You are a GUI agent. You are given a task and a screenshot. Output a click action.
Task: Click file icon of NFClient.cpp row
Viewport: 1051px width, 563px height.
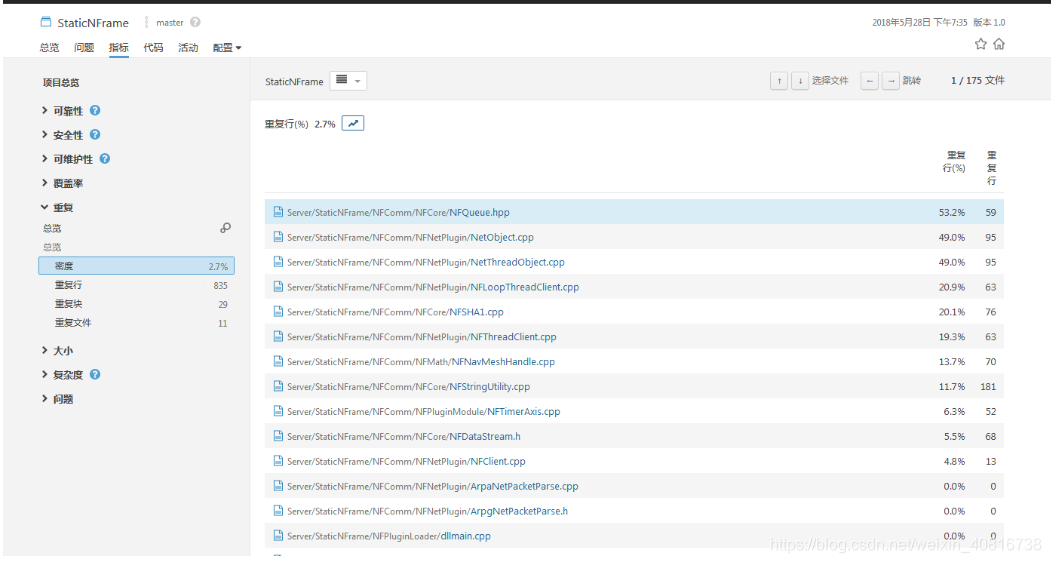click(x=278, y=460)
